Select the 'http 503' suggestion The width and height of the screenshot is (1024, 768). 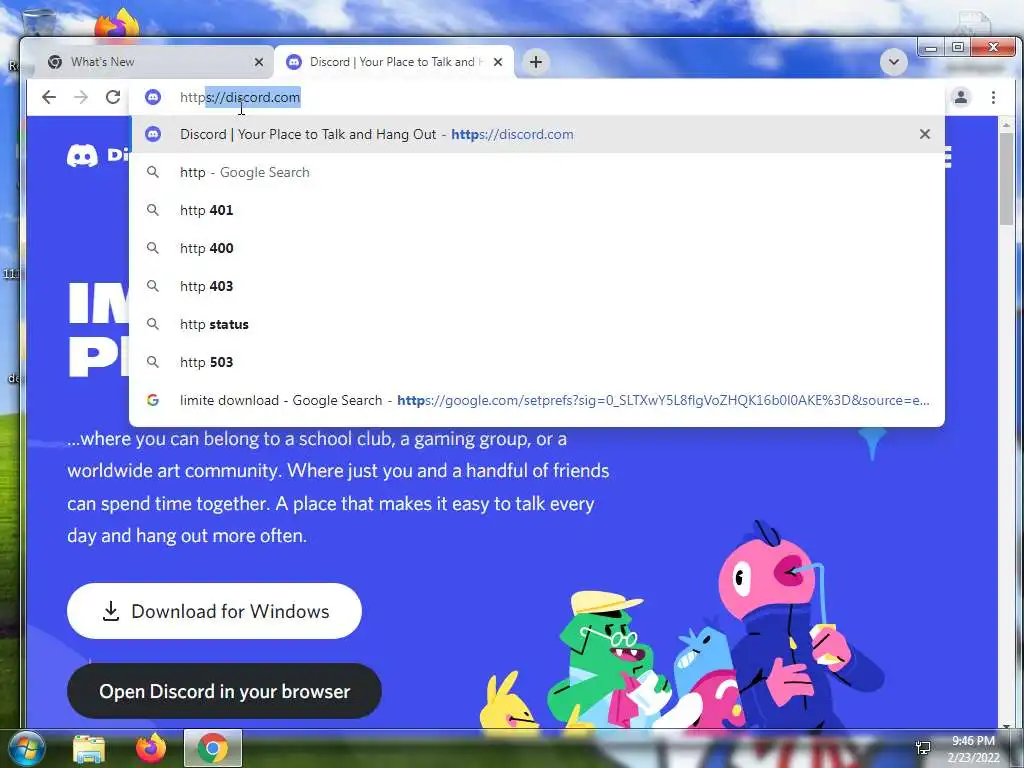[537, 362]
